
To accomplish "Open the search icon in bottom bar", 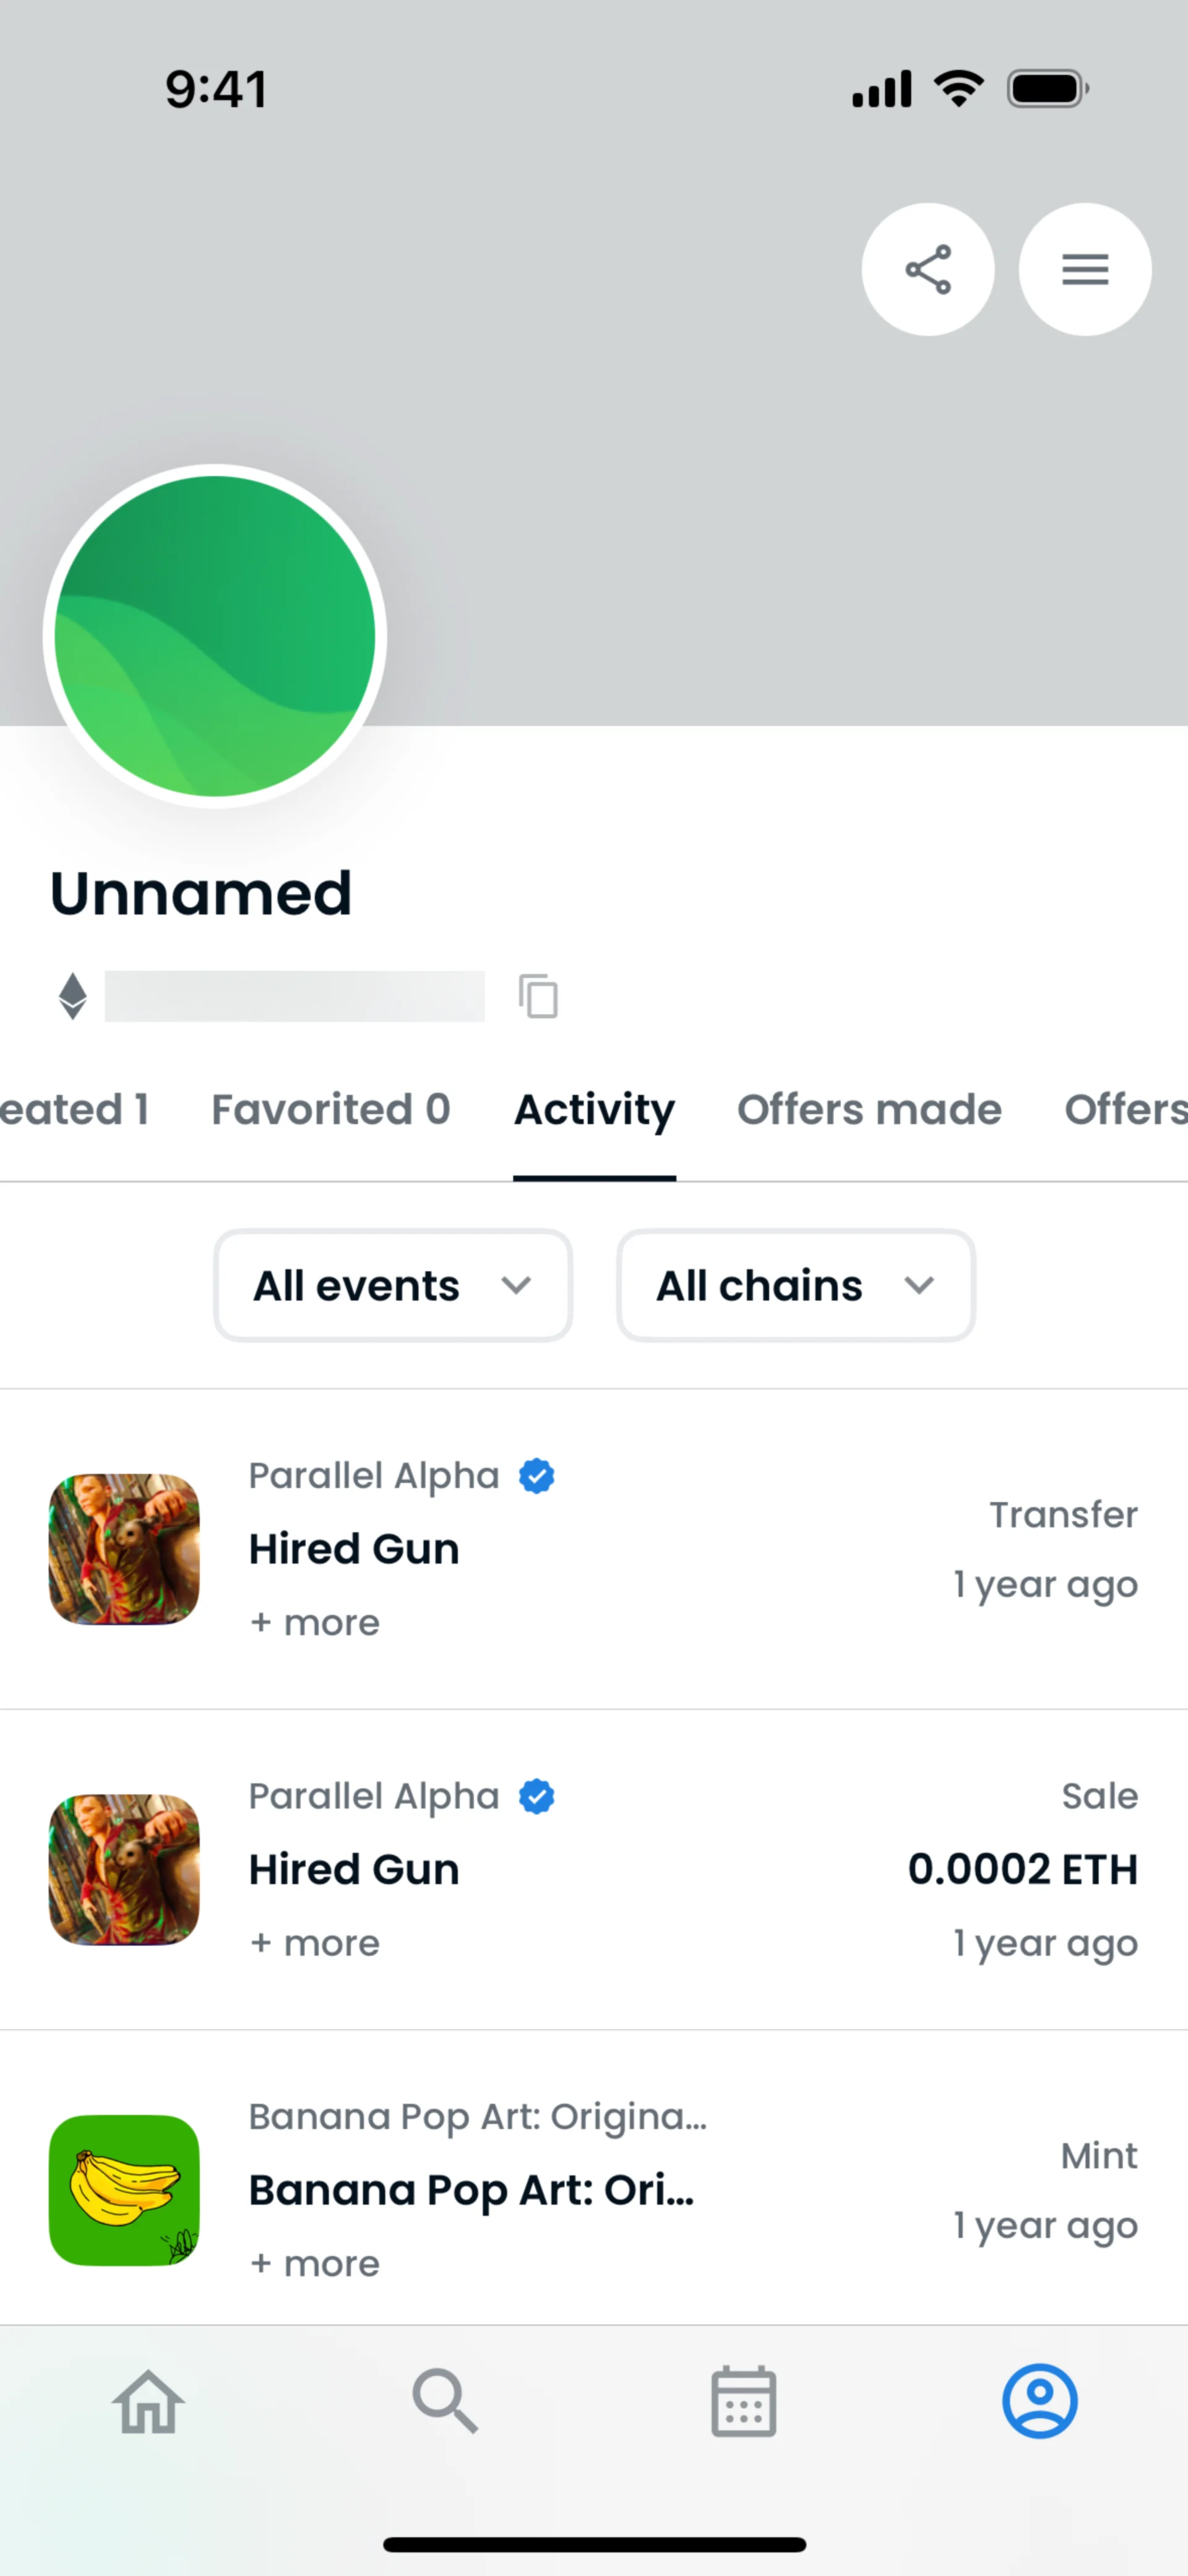I will (x=445, y=2402).
